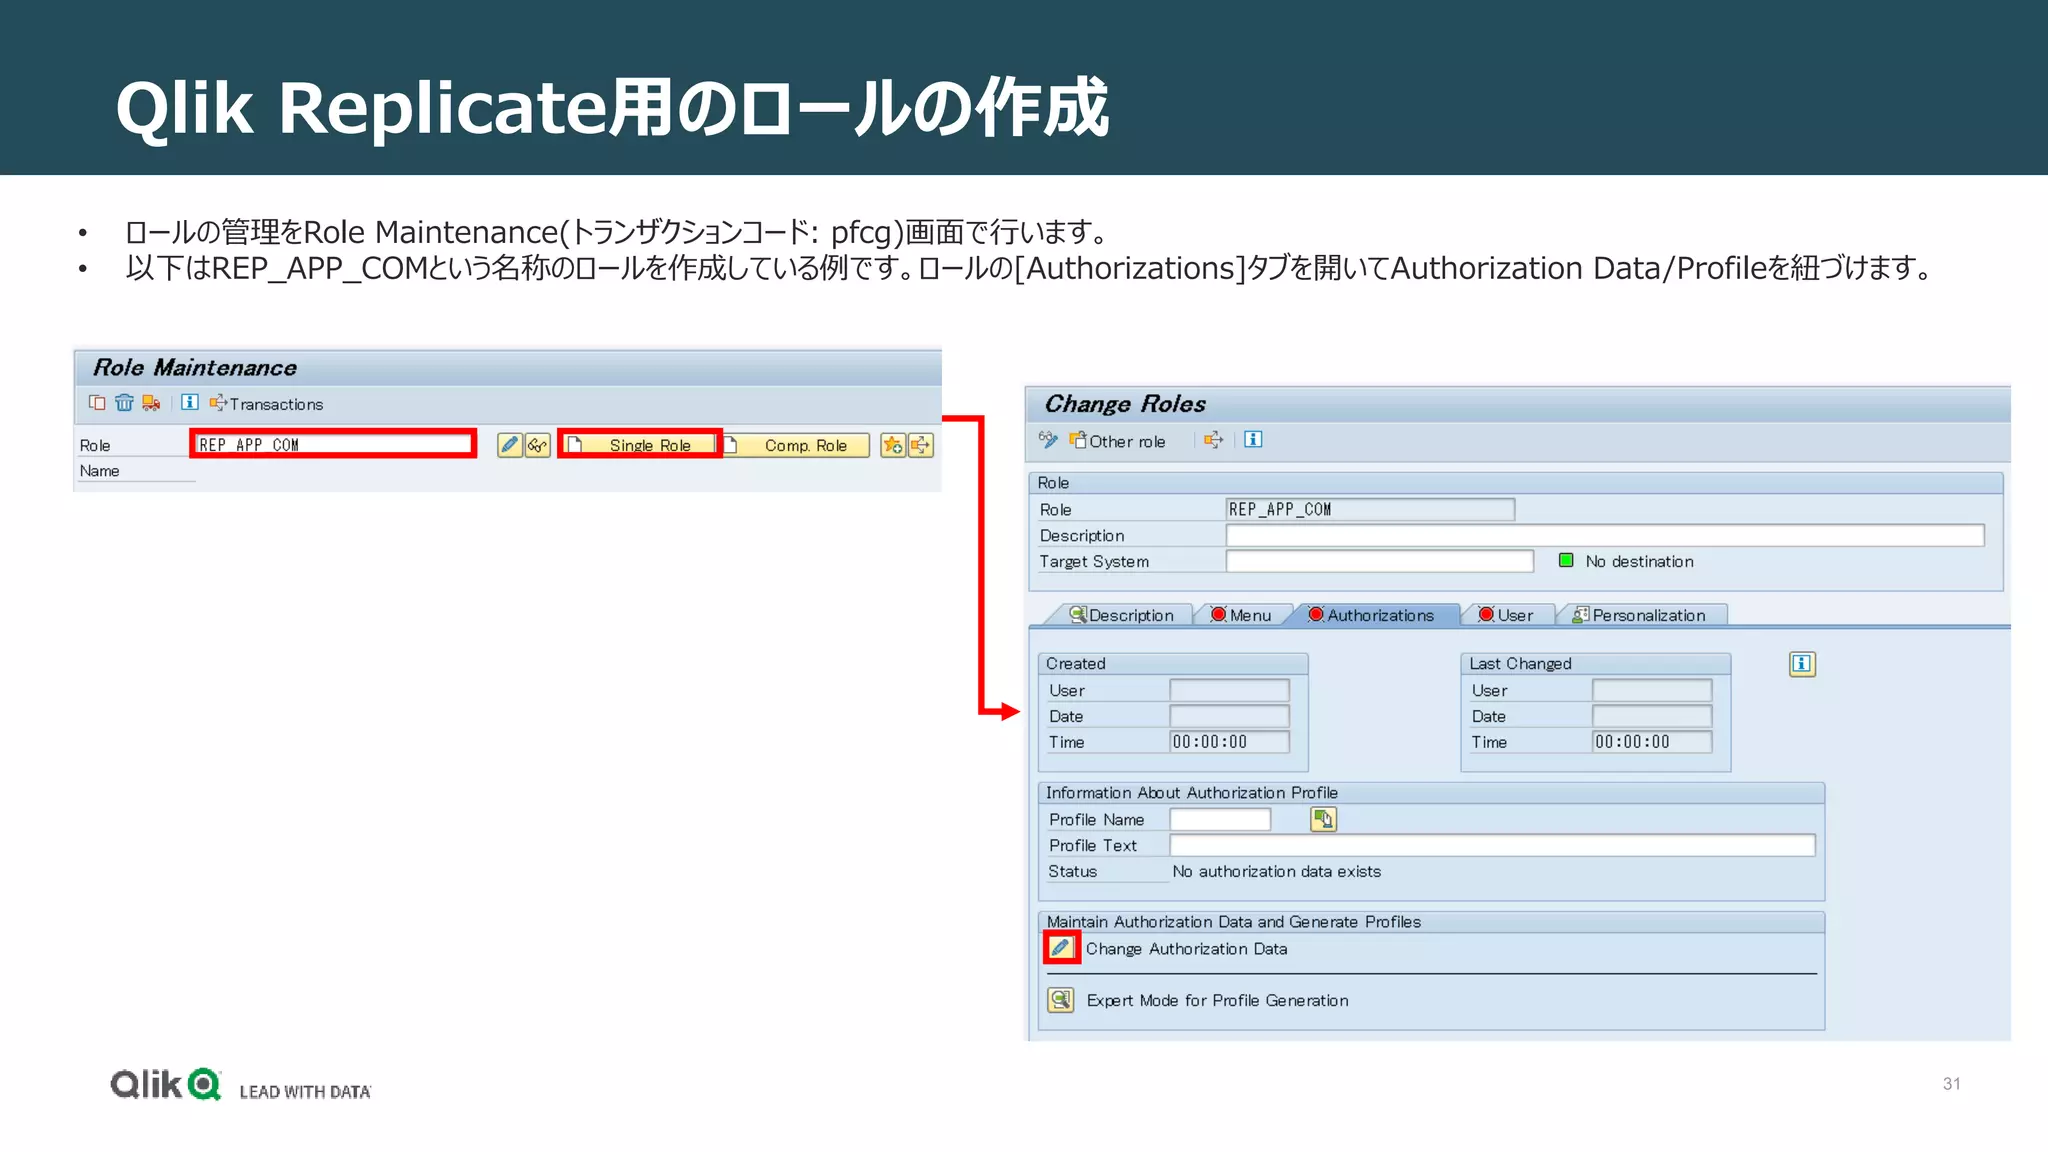Open info icon in Change Roles toolbar
2048x1152 pixels.
pyautogui.click(x=1253, y=440)
